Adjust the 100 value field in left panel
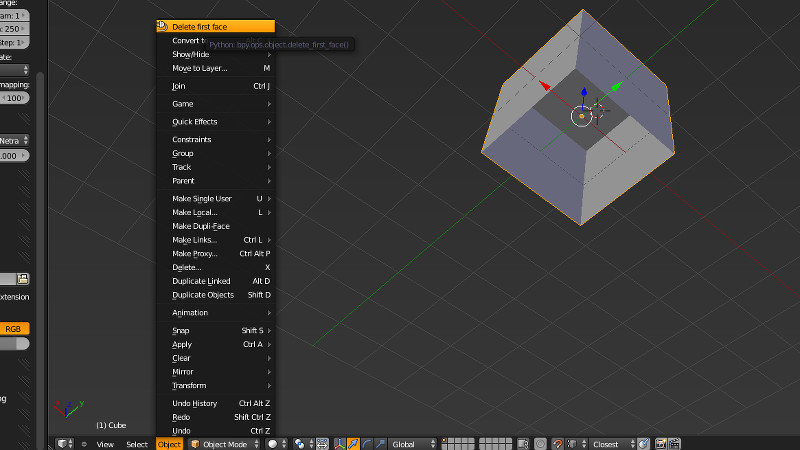The image size is (800, 450). click(14, 98)
